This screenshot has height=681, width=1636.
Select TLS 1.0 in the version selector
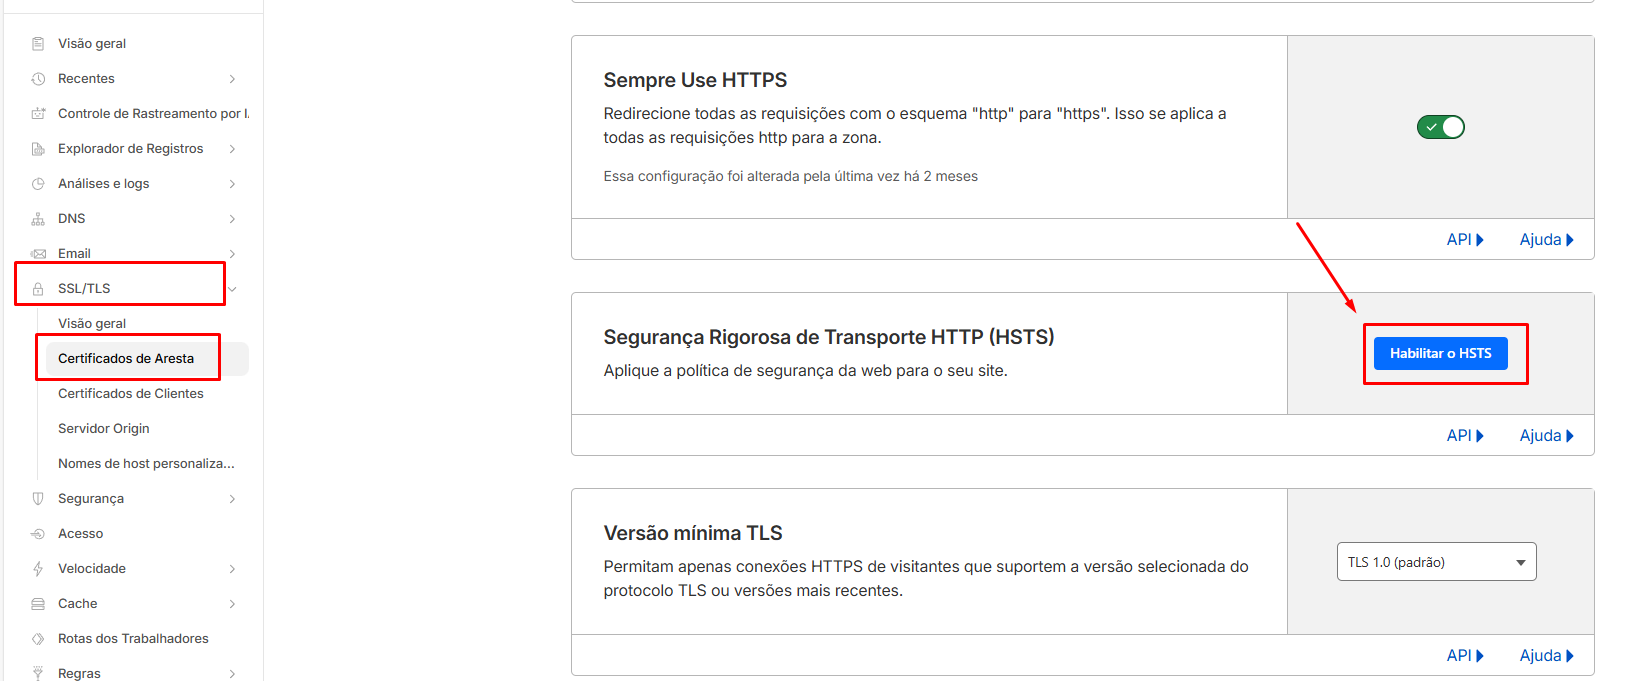tap(1436, 561)
